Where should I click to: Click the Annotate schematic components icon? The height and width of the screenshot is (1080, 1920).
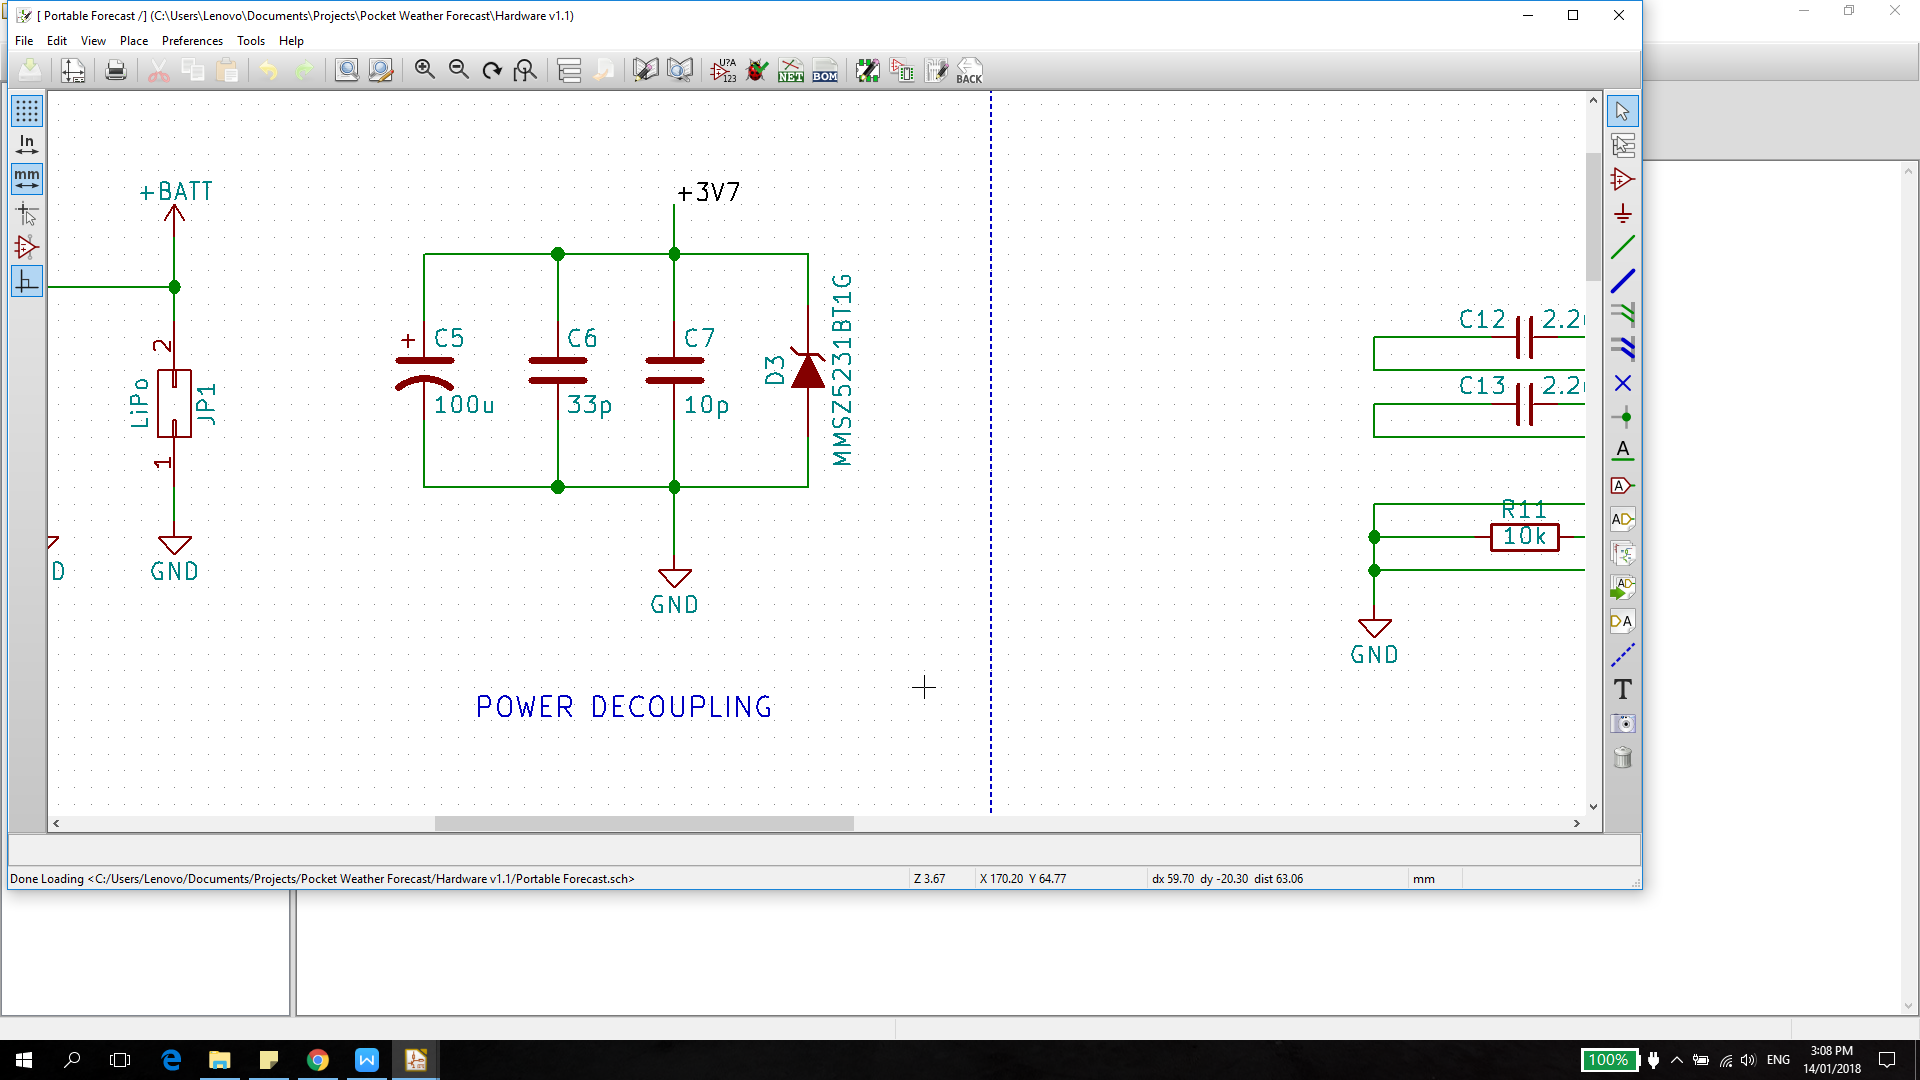coord(723,70)
